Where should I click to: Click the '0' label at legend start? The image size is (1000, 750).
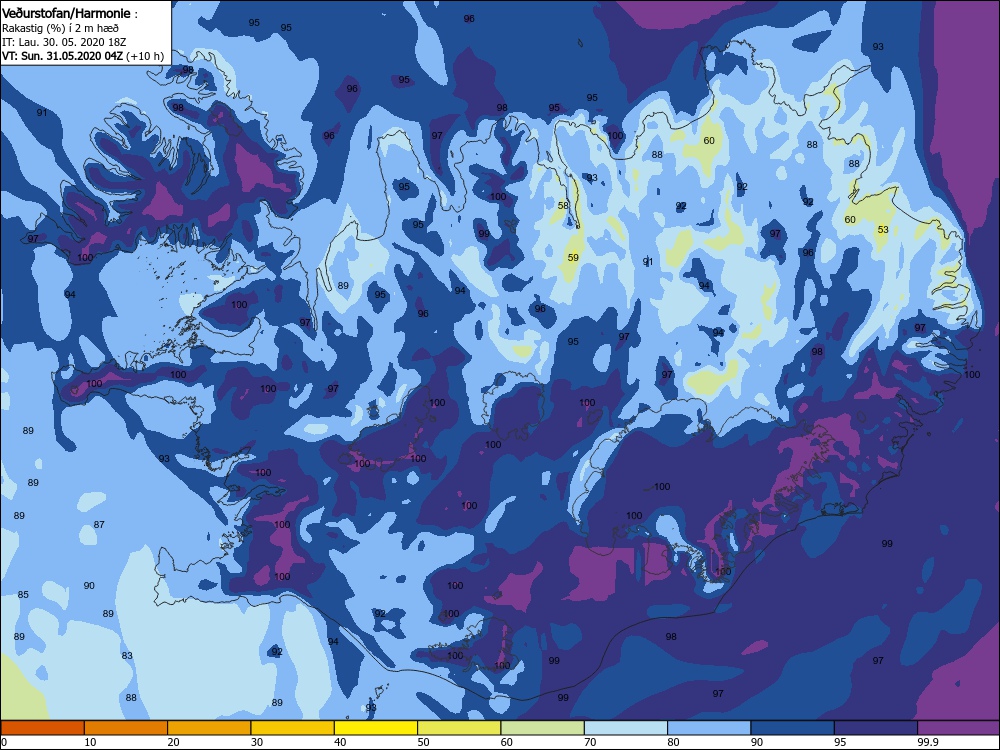point(4,742)
